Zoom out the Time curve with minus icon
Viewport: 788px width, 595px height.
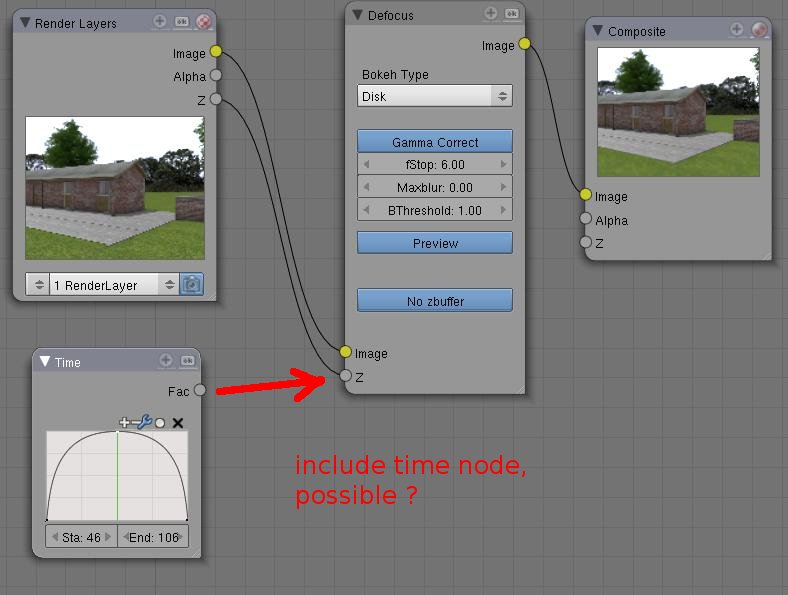click(x=133, y=423)
